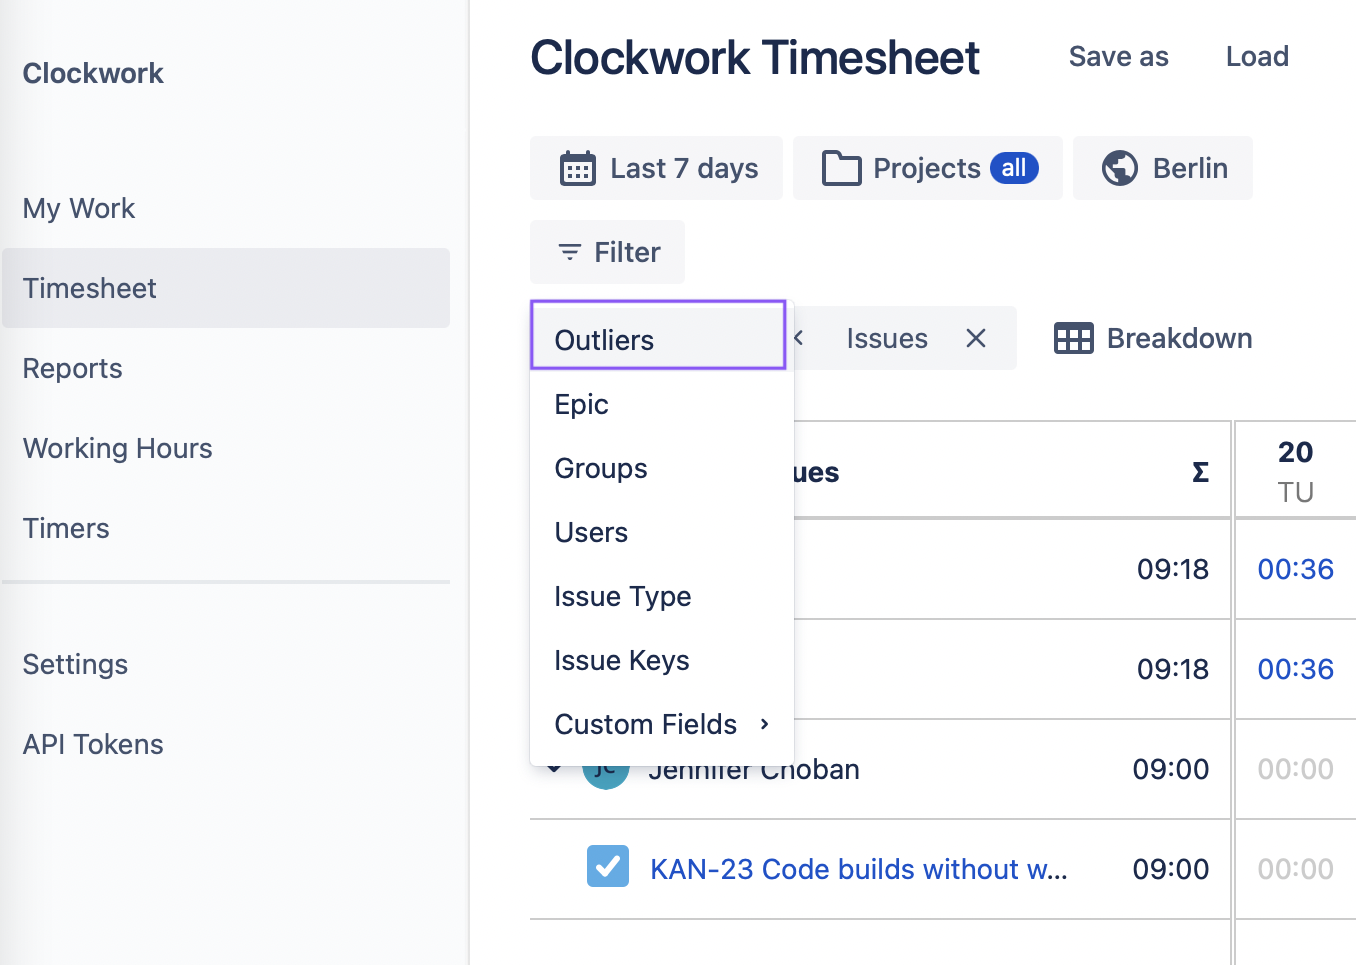The height and width of the screenshot is (965, 1356).
Task: Open Working Hours in the sidebar
Action: pos(226,448)
